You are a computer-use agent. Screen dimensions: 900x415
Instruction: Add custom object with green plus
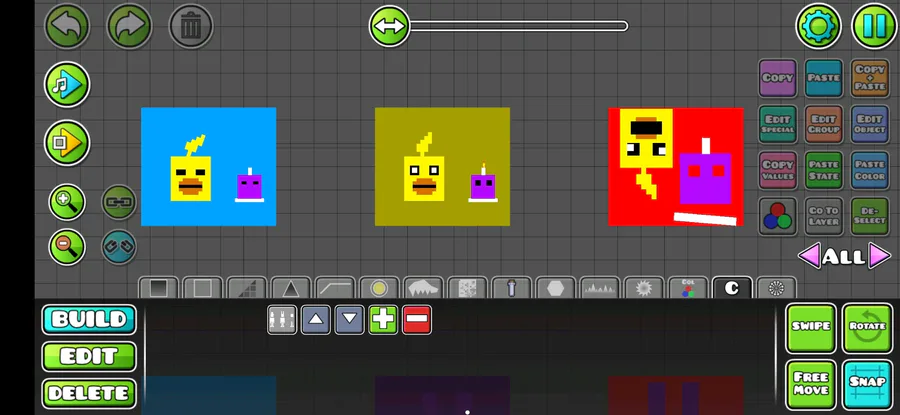coord(383,320)
